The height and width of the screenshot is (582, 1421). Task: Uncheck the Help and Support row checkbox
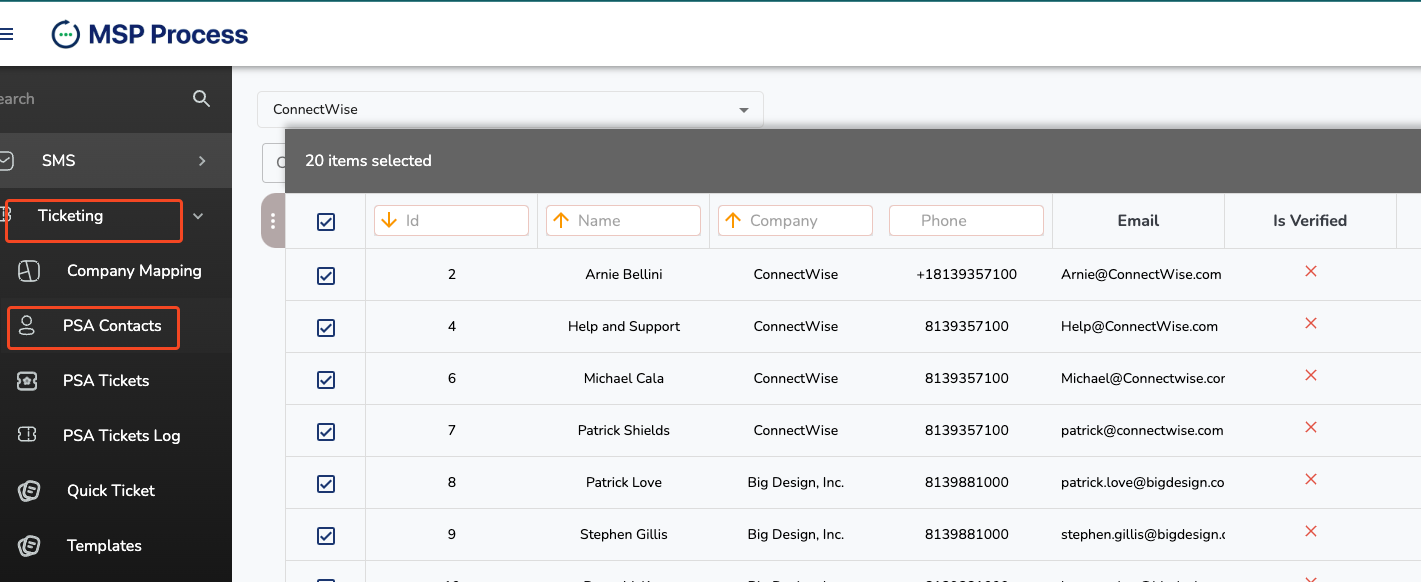point(326,328)
